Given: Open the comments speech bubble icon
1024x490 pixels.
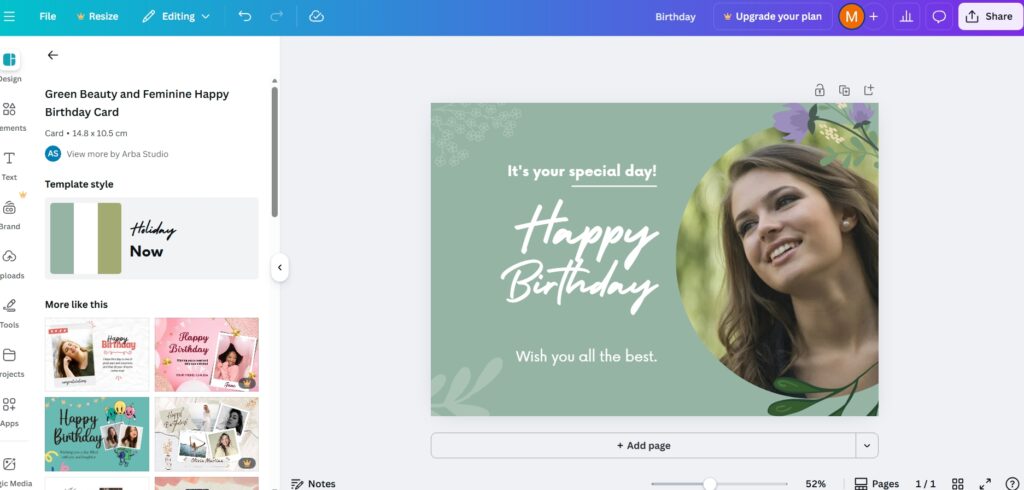Looking at the screenshot, I should 939,17.
